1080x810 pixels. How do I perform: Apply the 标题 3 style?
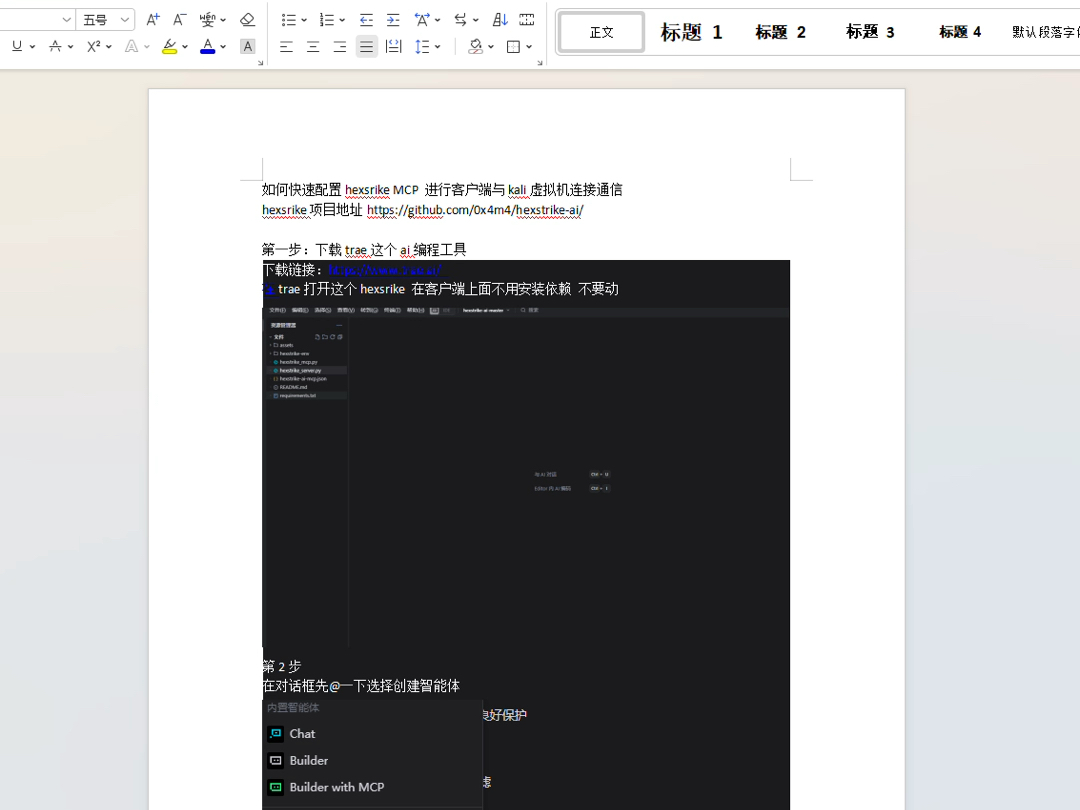[x=870, y=32]
